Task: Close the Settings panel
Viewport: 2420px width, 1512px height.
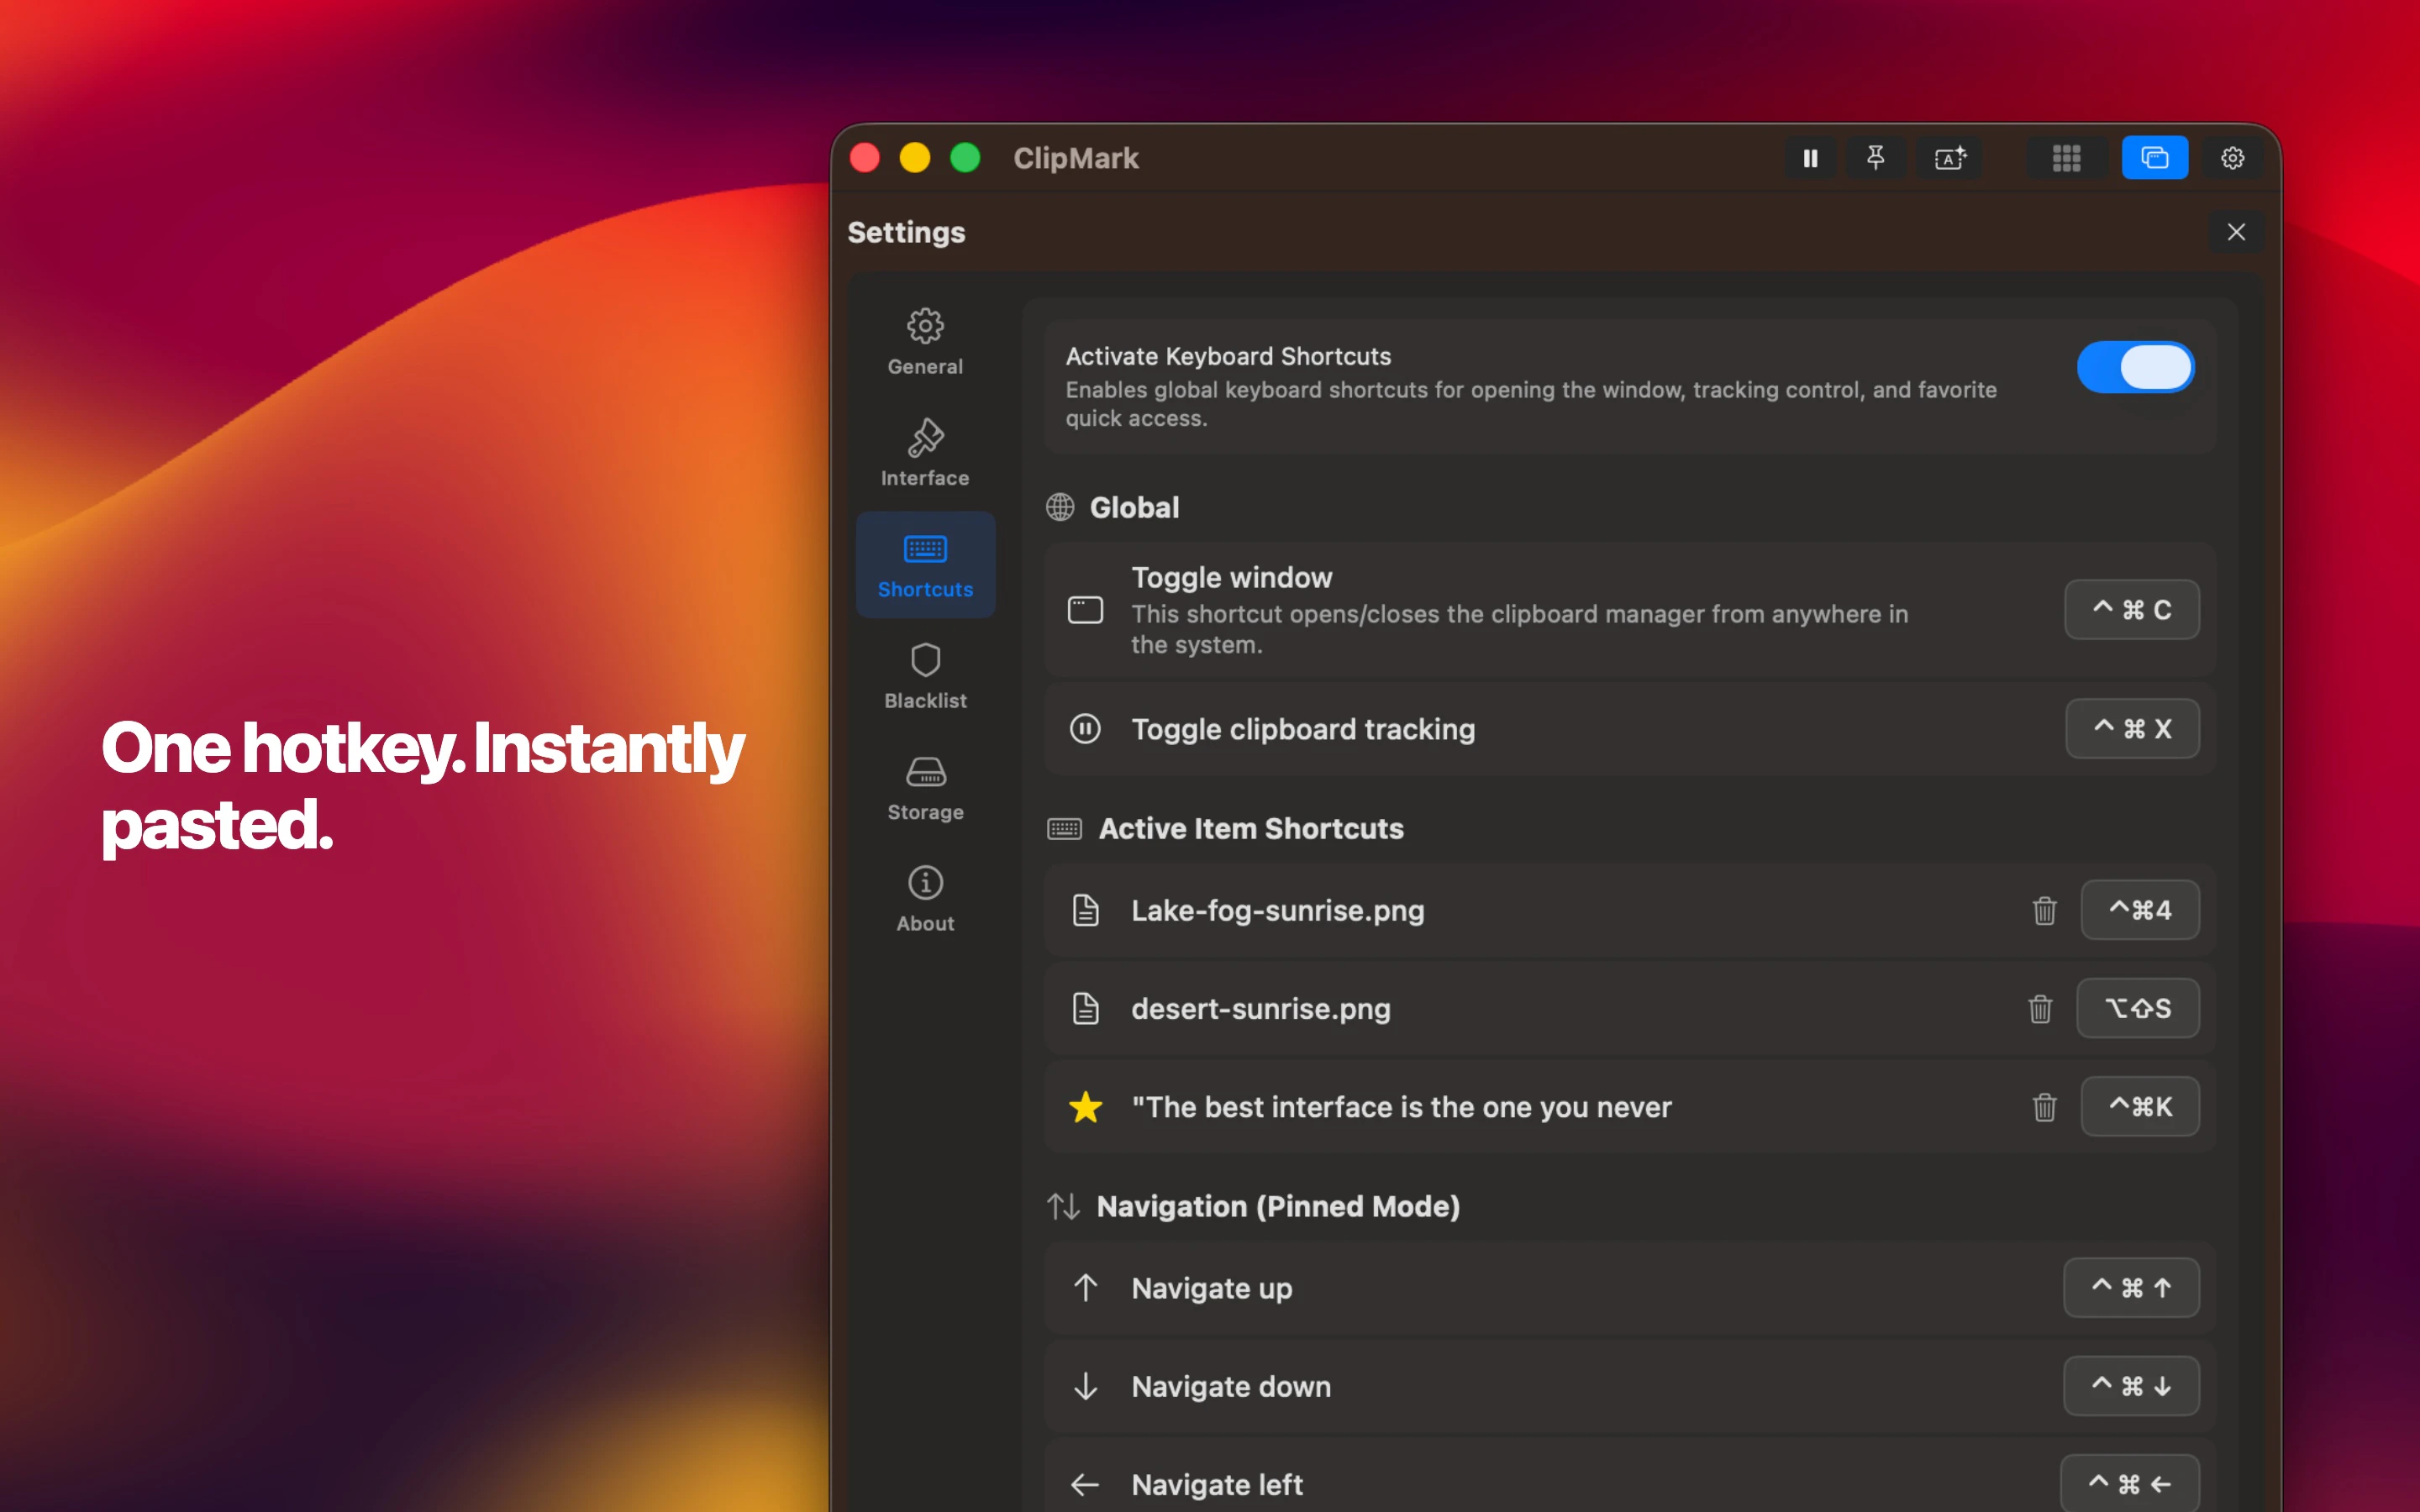Action: [x=2237, y=231]
